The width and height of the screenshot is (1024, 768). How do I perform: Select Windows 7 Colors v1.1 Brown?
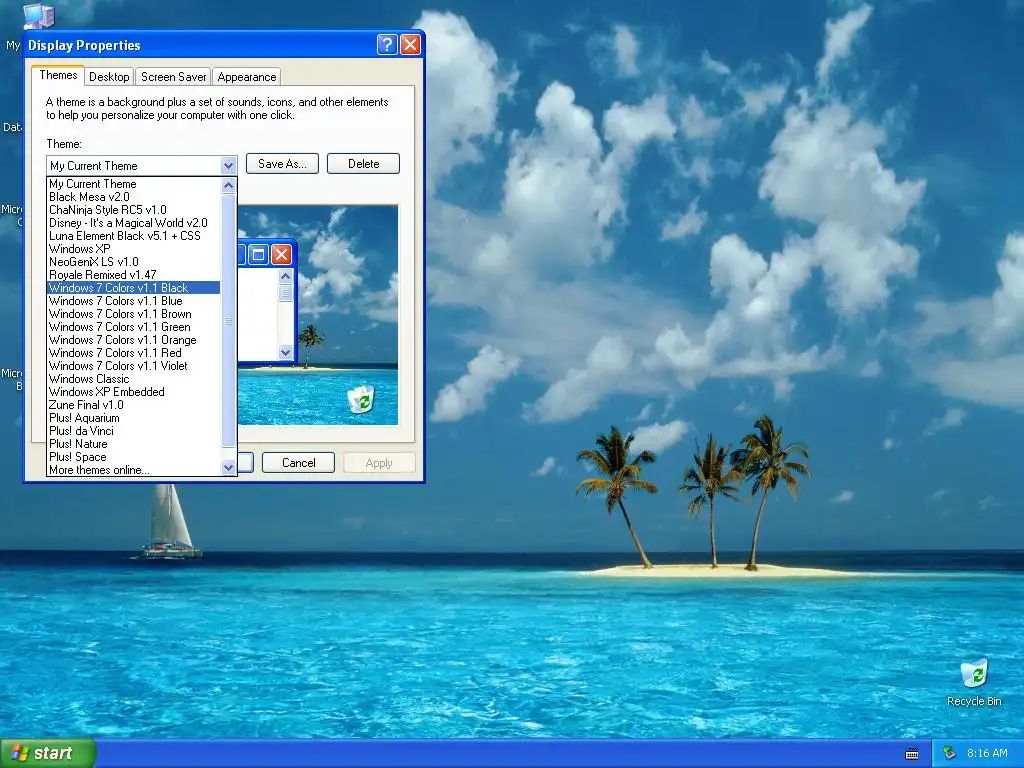click(x=135, y=314)
